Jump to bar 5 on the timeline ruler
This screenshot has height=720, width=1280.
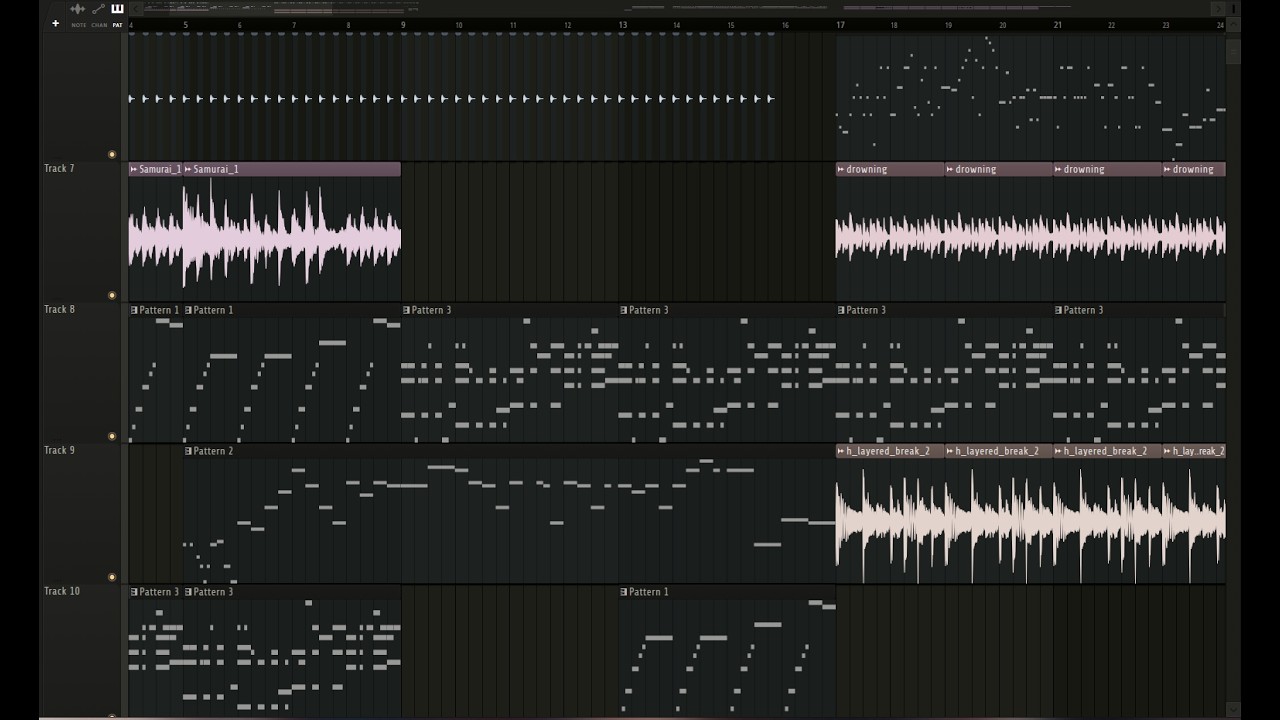186,25
